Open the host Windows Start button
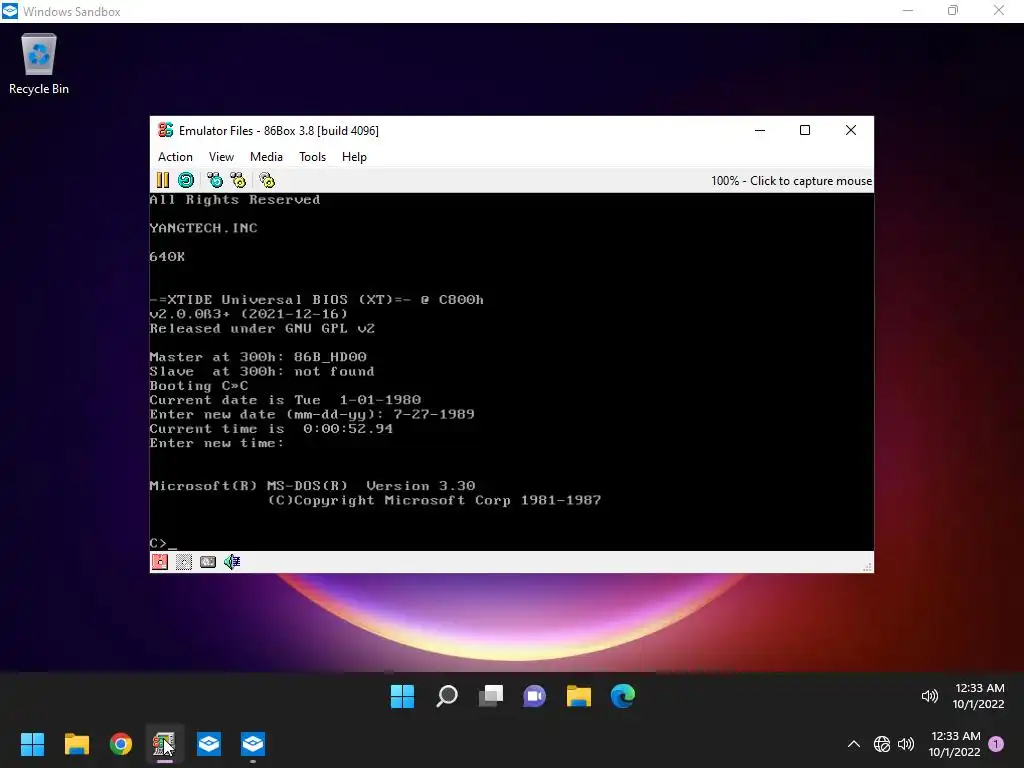Viewport: 1024px width, 768px height. 33,744
